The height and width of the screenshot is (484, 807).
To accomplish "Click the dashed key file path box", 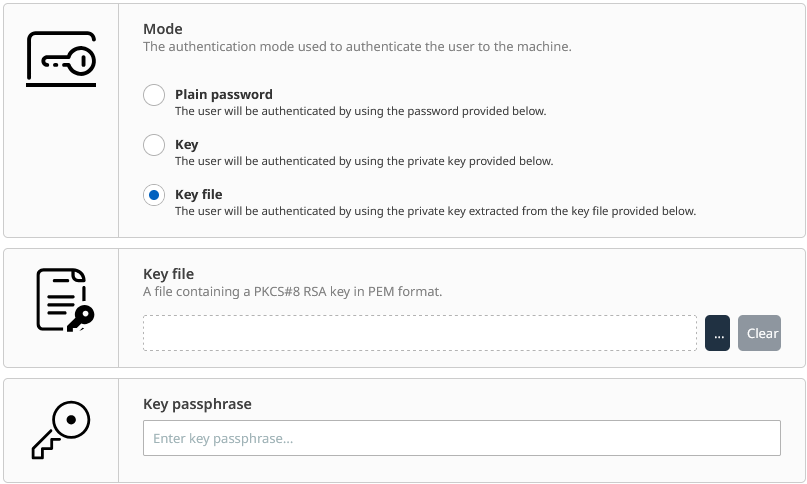I will tap(419, 333).
